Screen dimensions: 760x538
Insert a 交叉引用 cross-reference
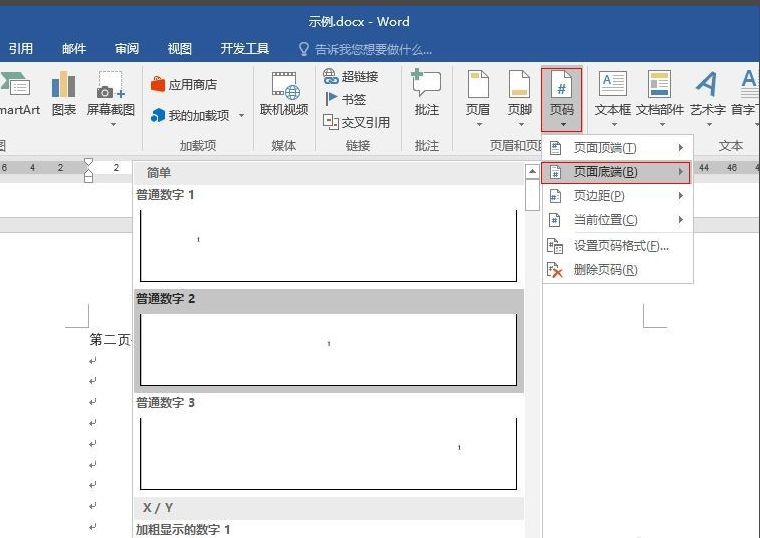[x=356, y=122]
